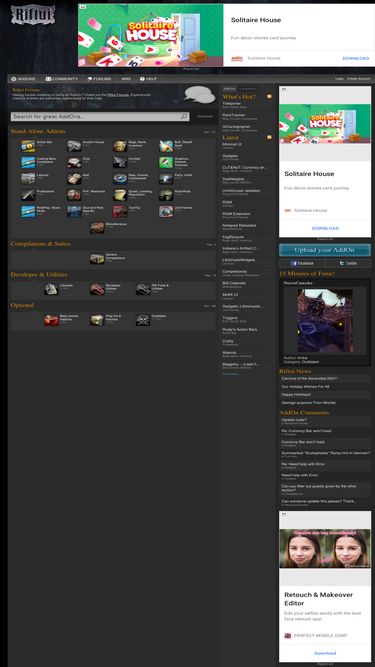Image resolution: width=375 pixels, height=667 pixels.
Task: Click the Twitter button
Action: (348, 263)
